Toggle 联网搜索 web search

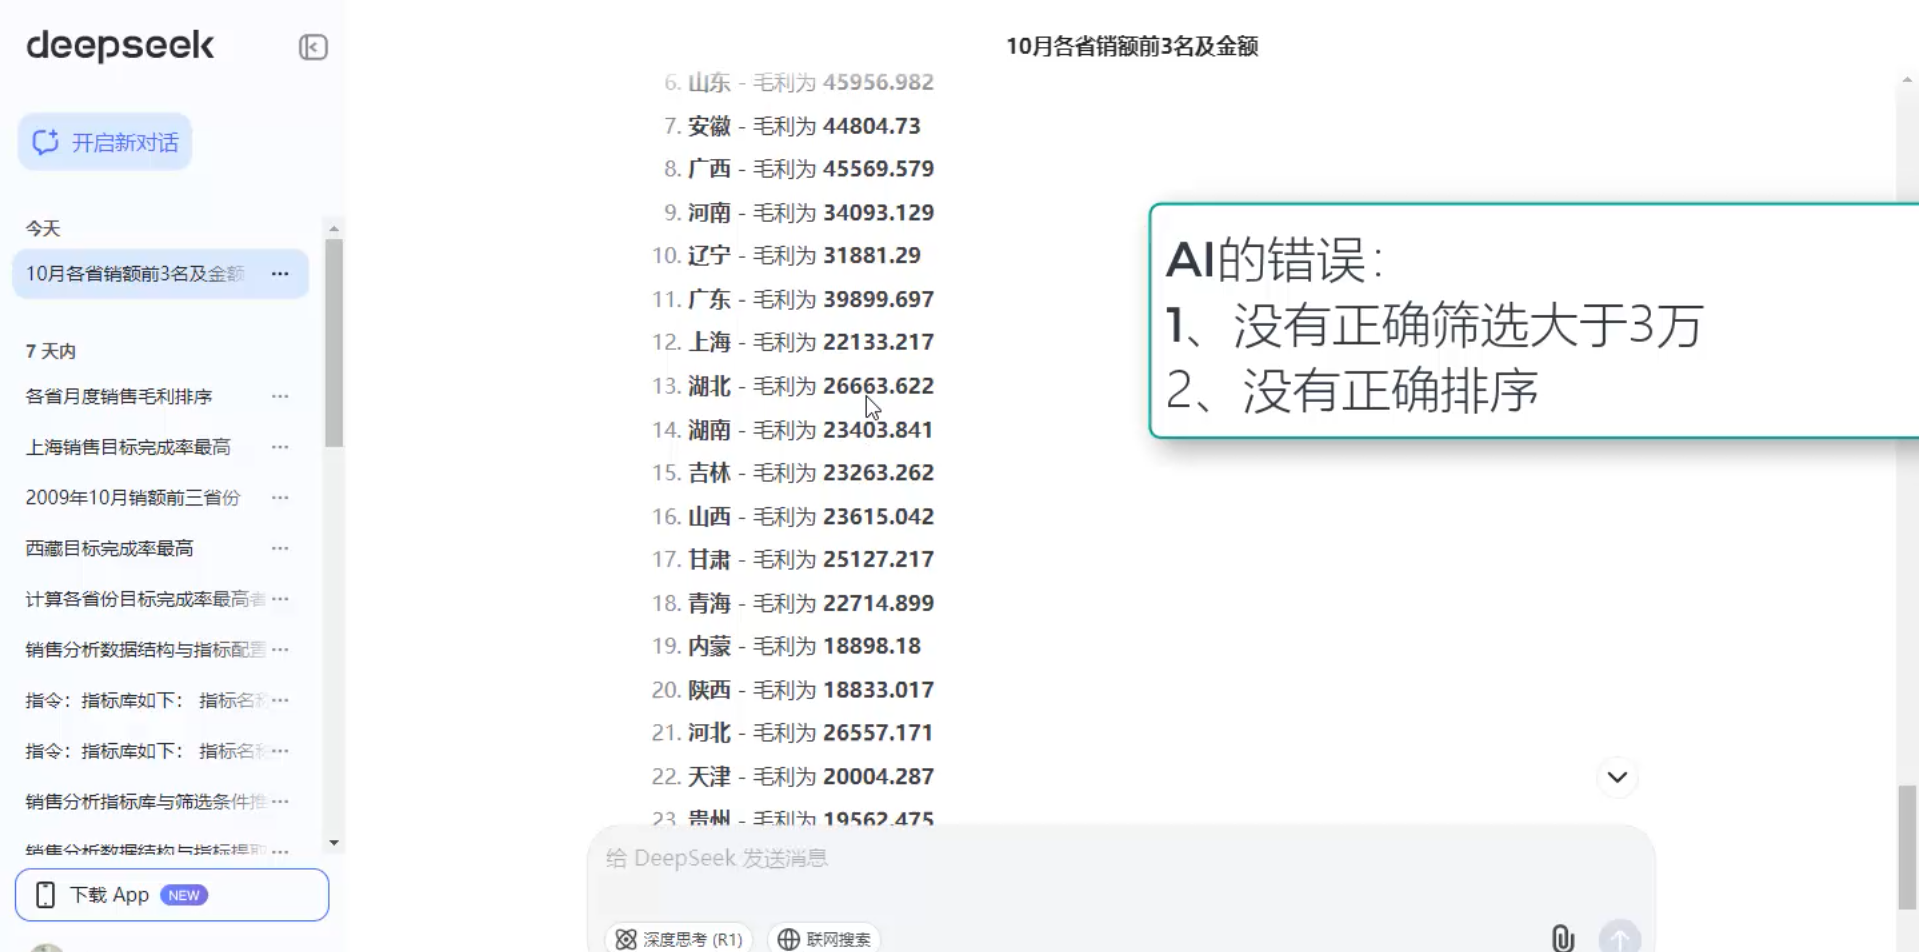point(824,939)
